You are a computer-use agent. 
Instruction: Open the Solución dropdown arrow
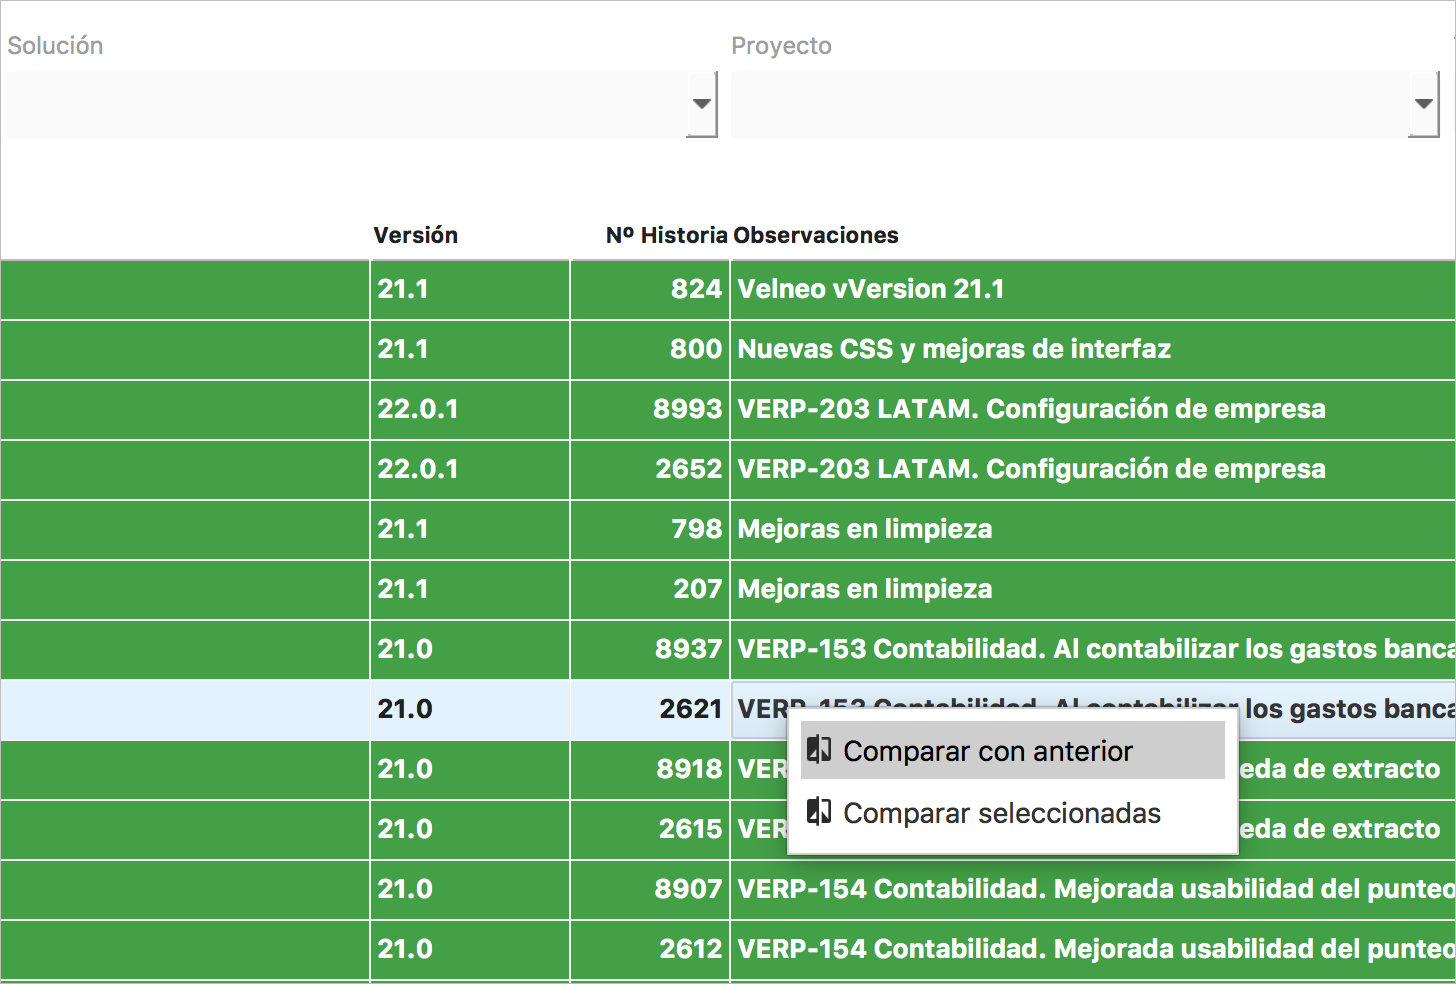pos(702,104)
